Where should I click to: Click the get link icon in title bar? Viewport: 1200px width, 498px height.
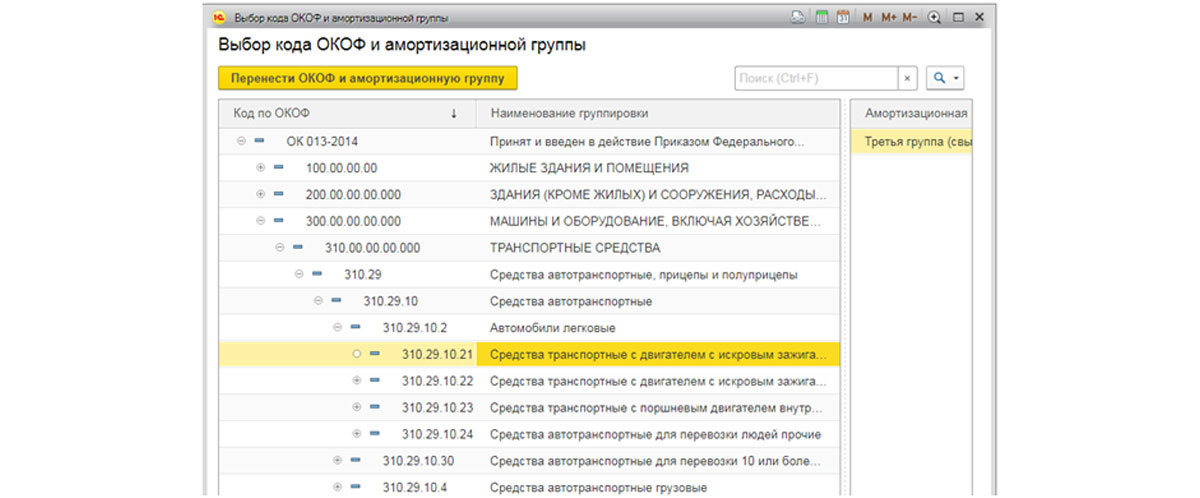[x=798, y=17]
